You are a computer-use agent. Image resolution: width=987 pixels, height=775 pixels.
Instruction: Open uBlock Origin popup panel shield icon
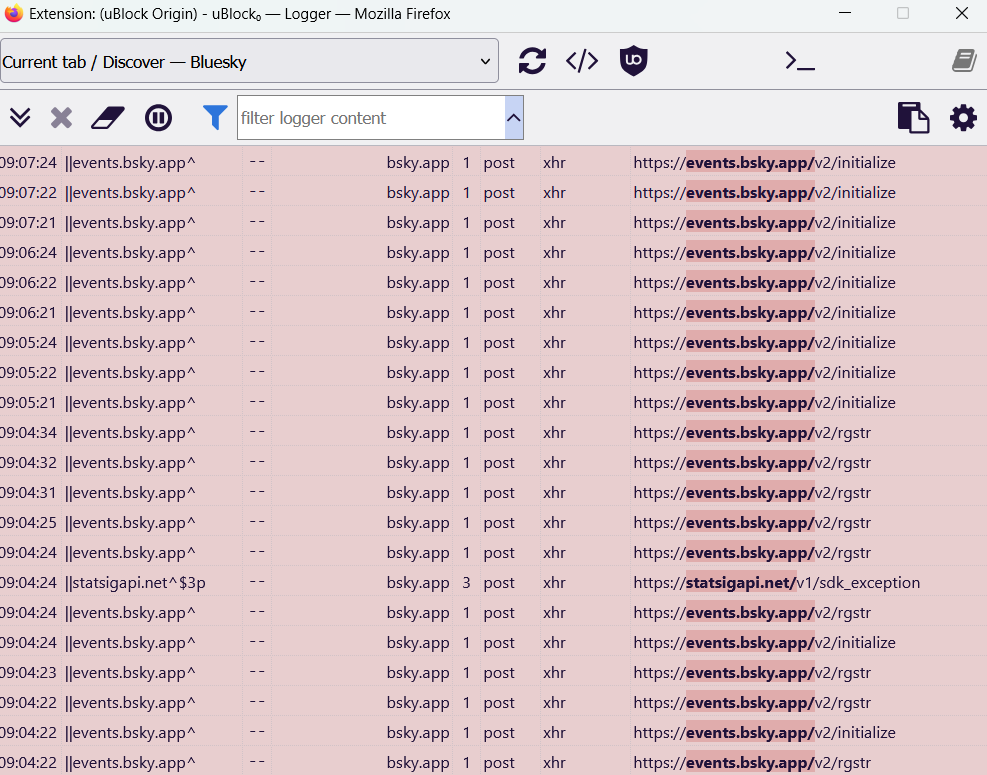[633, 61]
